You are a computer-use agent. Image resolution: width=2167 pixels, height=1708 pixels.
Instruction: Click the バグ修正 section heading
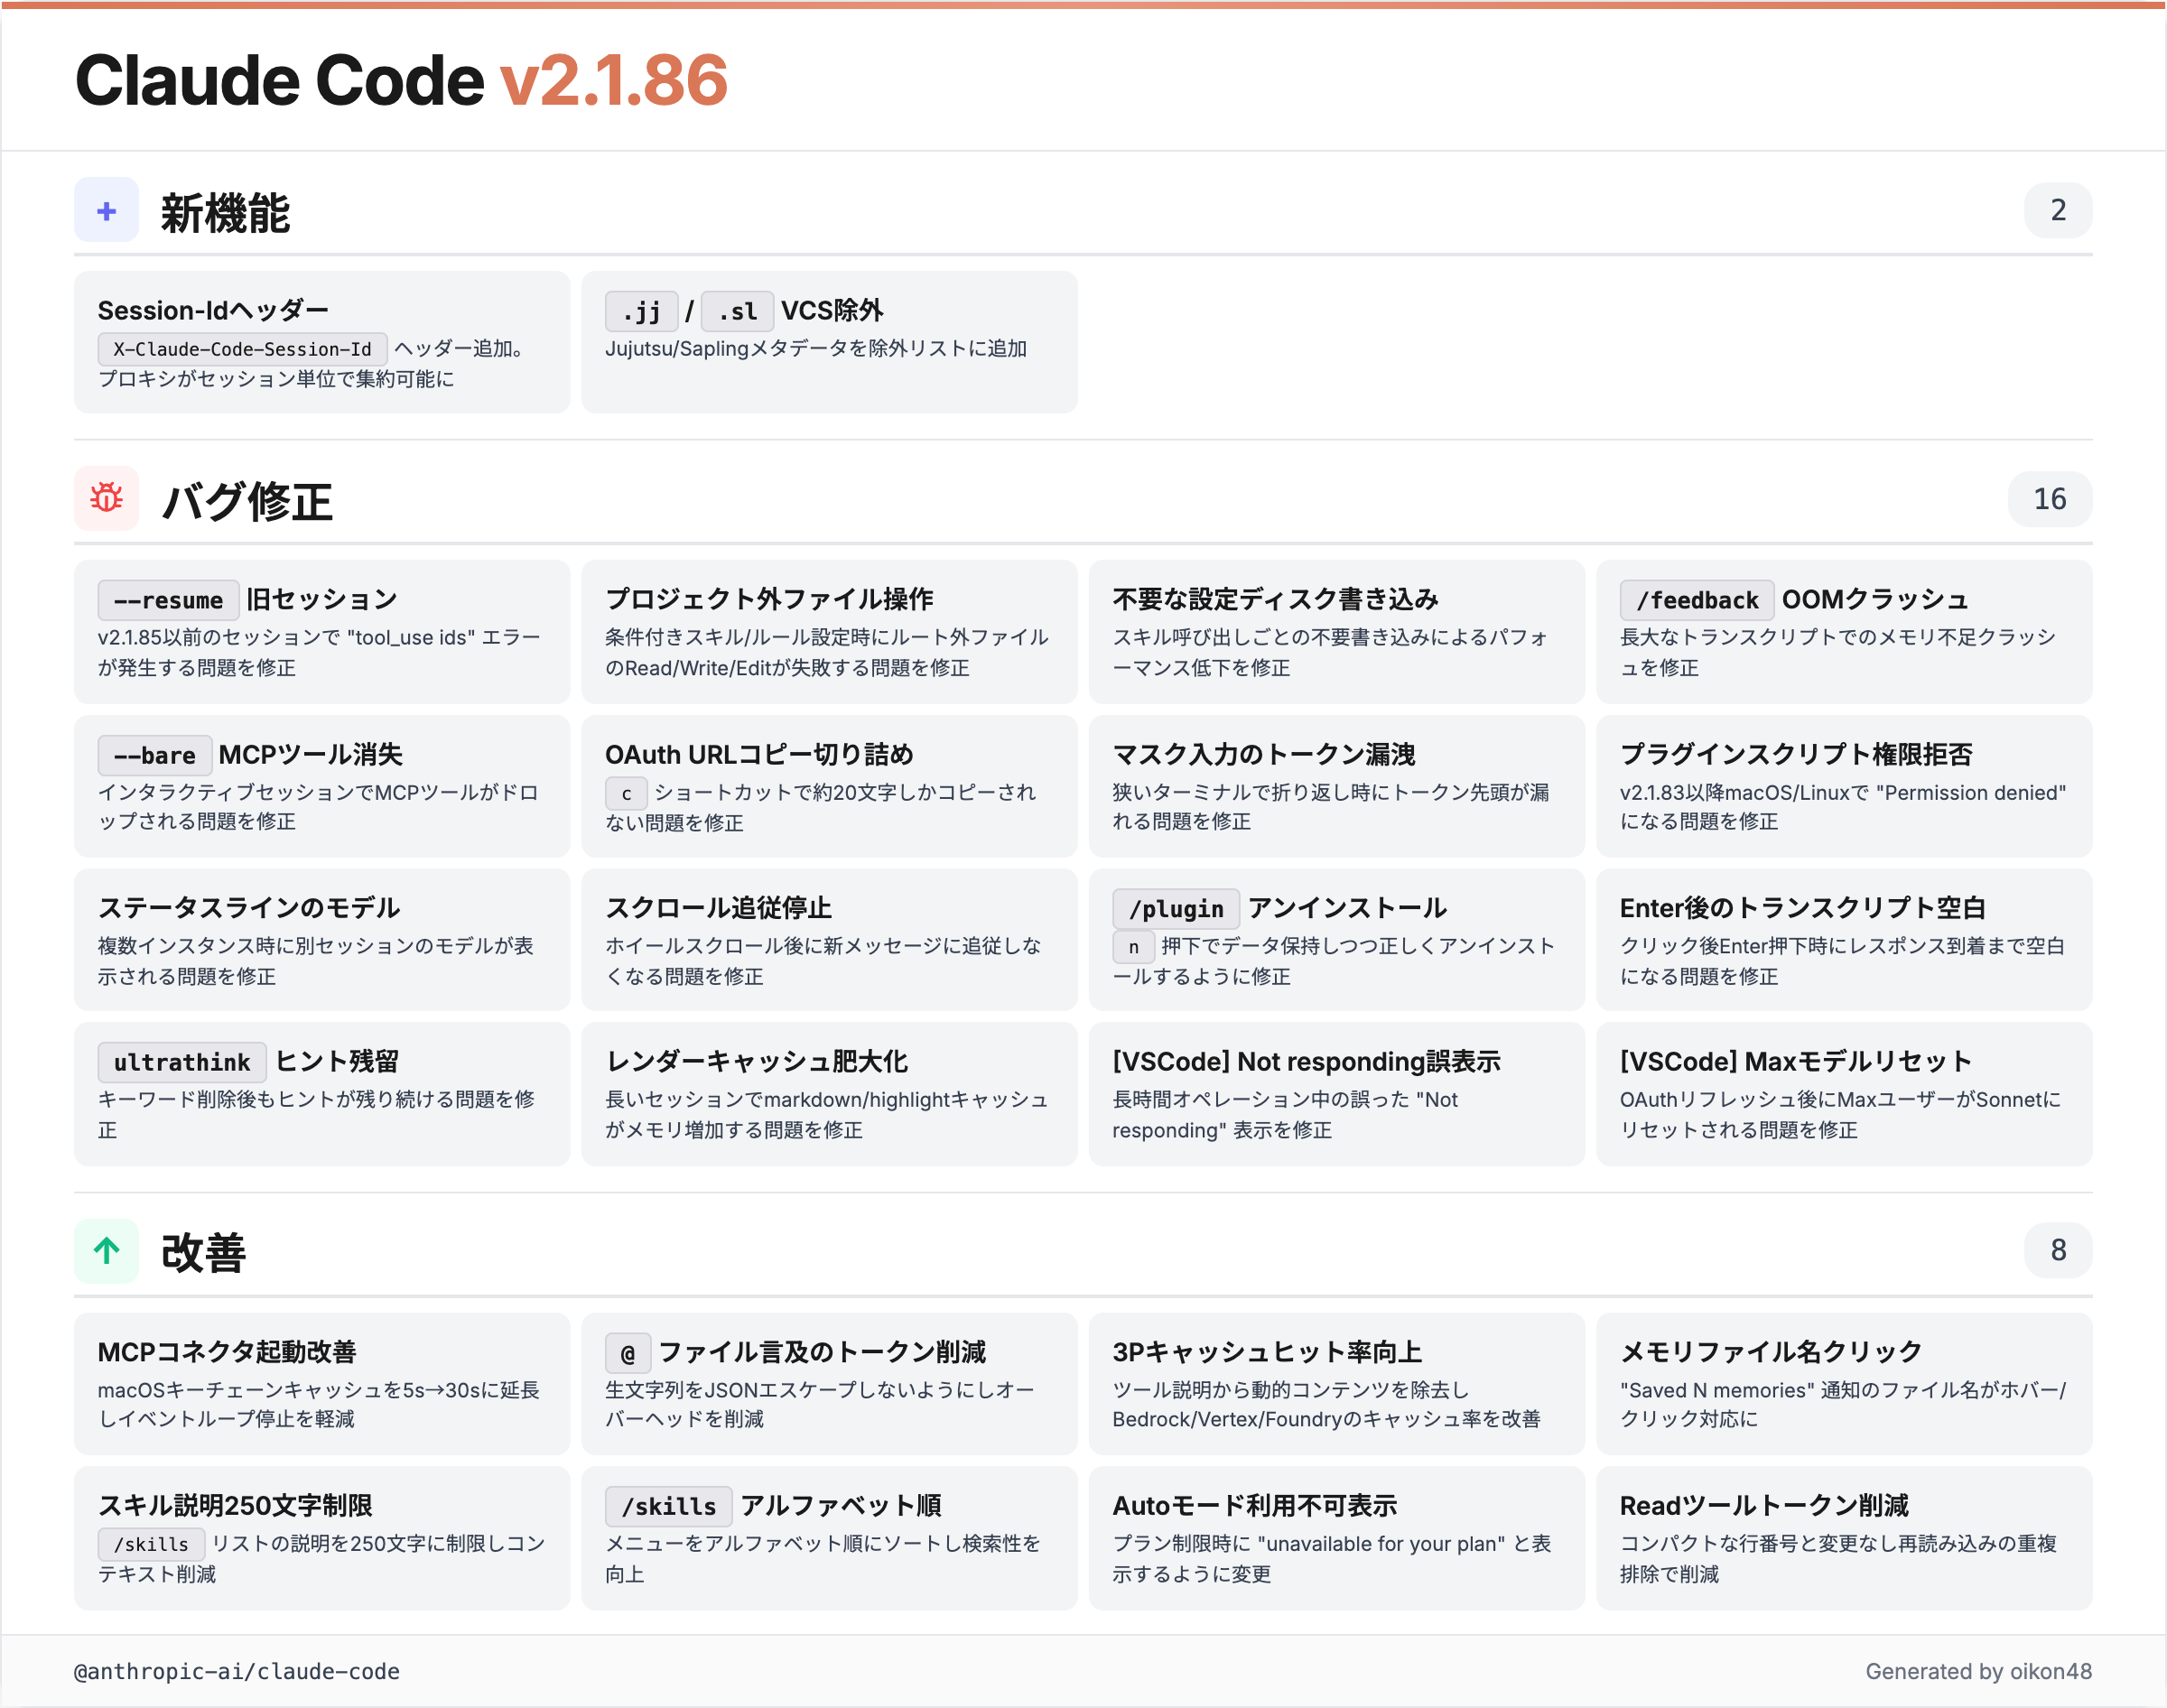coord(247,501)
